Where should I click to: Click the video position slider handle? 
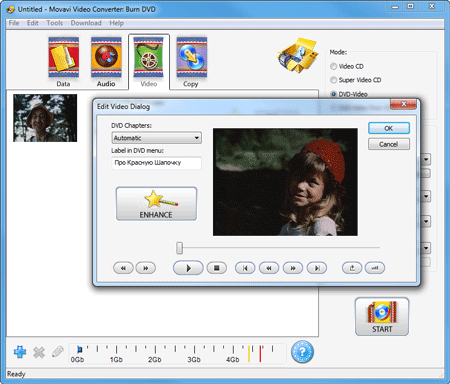(x=180, y=248)
